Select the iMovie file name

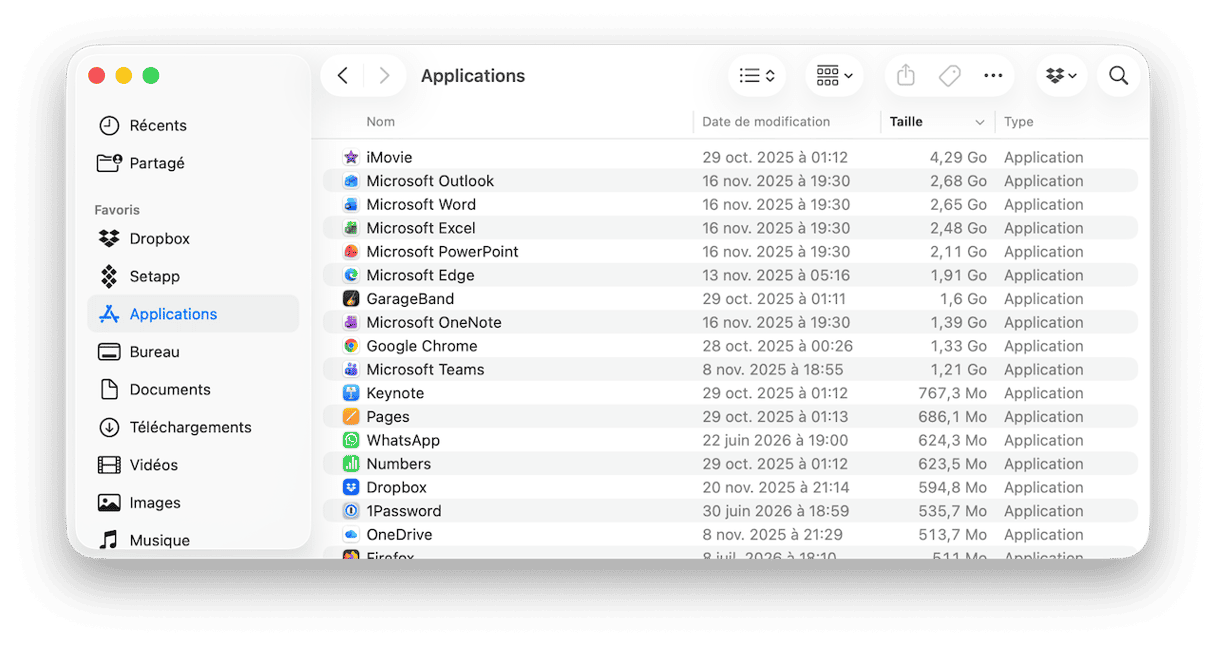[x=389, y=157]
